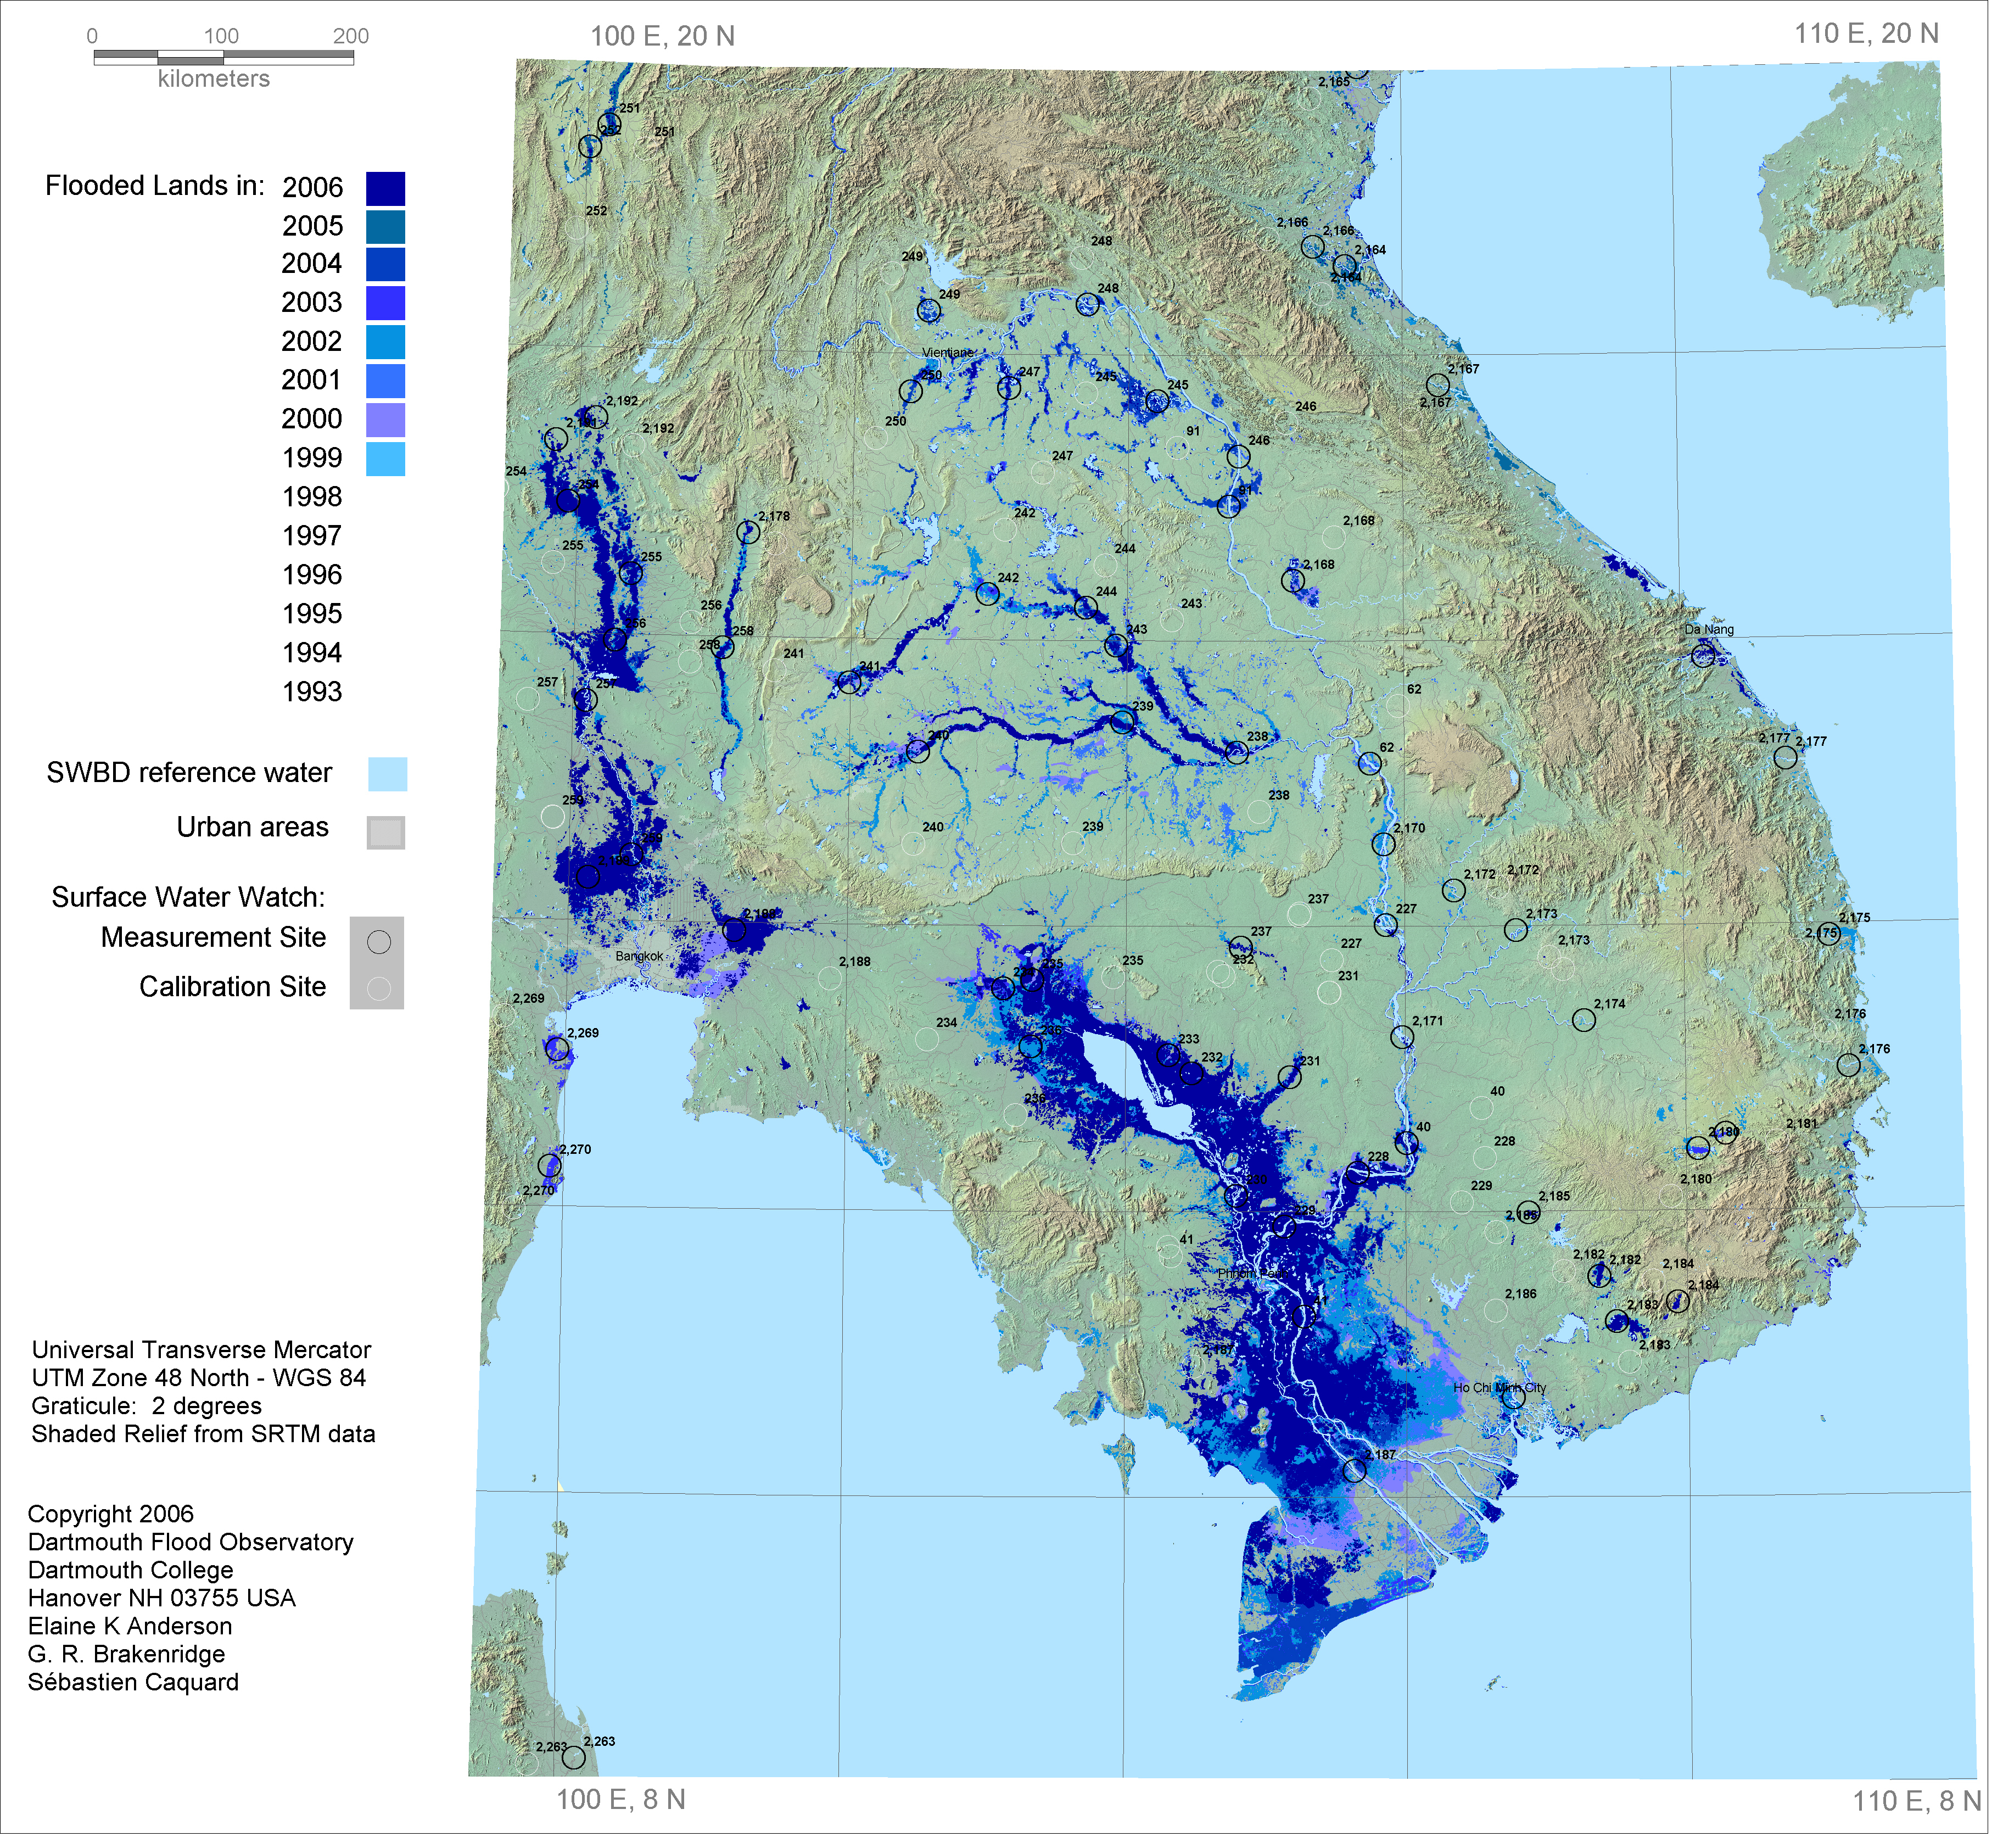Click the SWBD reference water swatch
The image size is (2003, 1848).
click(387, 775)
